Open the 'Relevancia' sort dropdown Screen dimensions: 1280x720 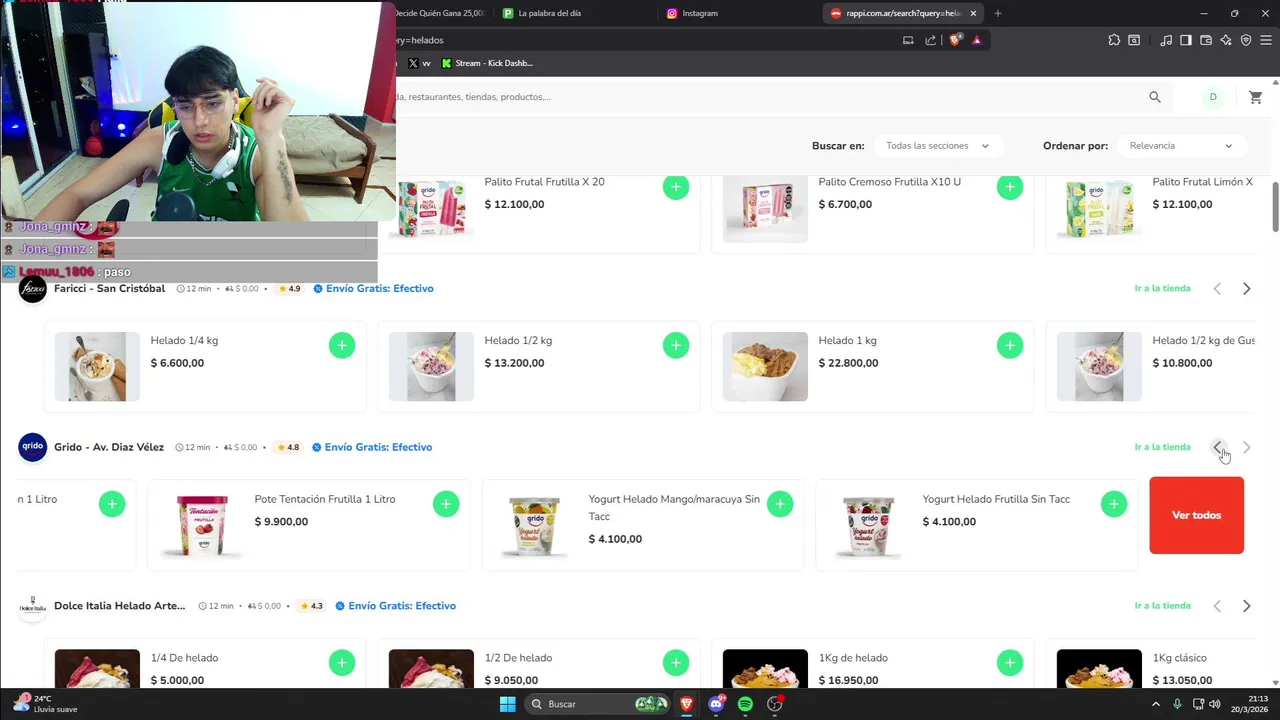(x=1181, y=146)
